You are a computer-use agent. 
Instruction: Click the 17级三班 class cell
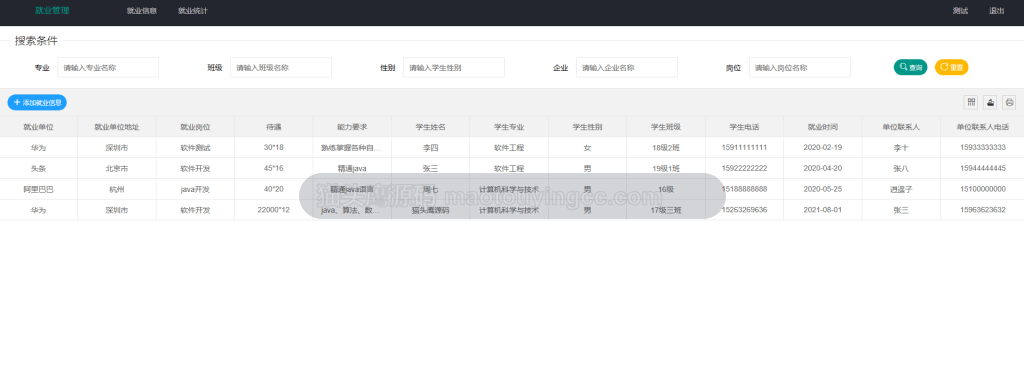(666, 210)
